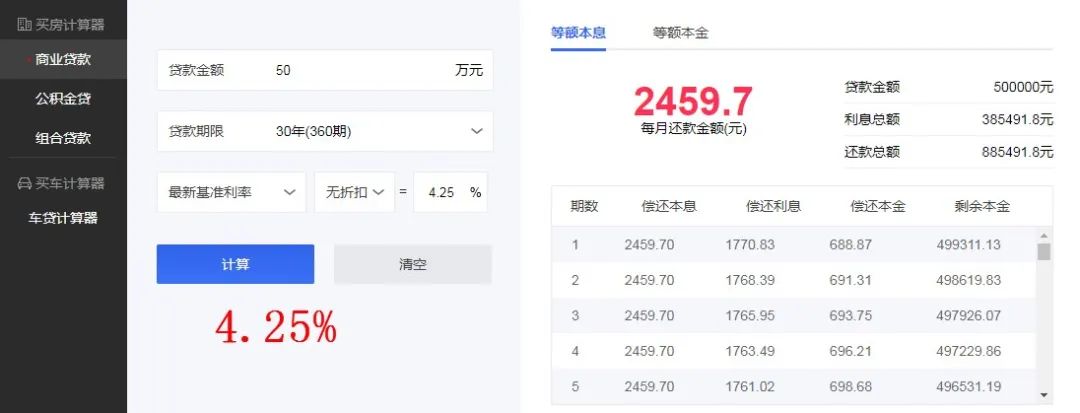Click the car icon beside 买车计算器
Screen dimensions: 1080x413
tap(24, 183)
